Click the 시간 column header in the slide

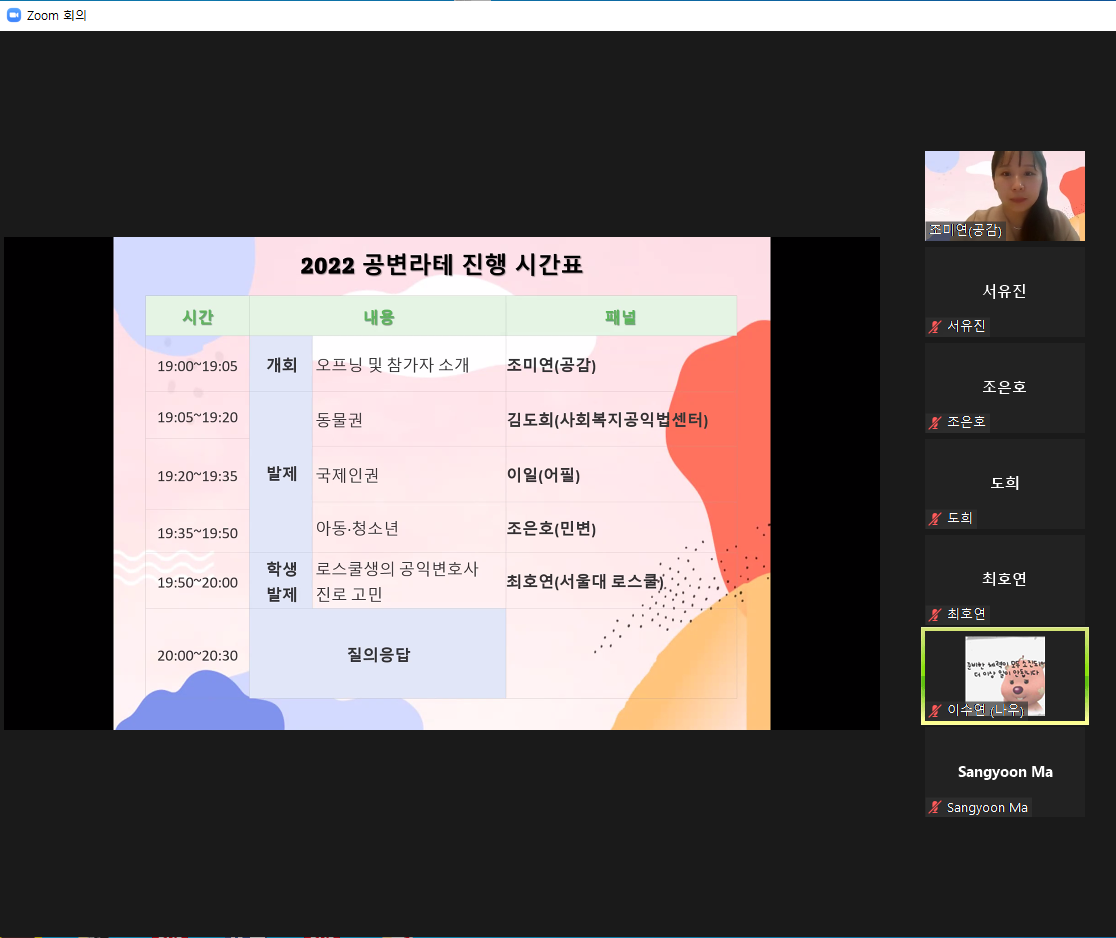pos(197,317)
